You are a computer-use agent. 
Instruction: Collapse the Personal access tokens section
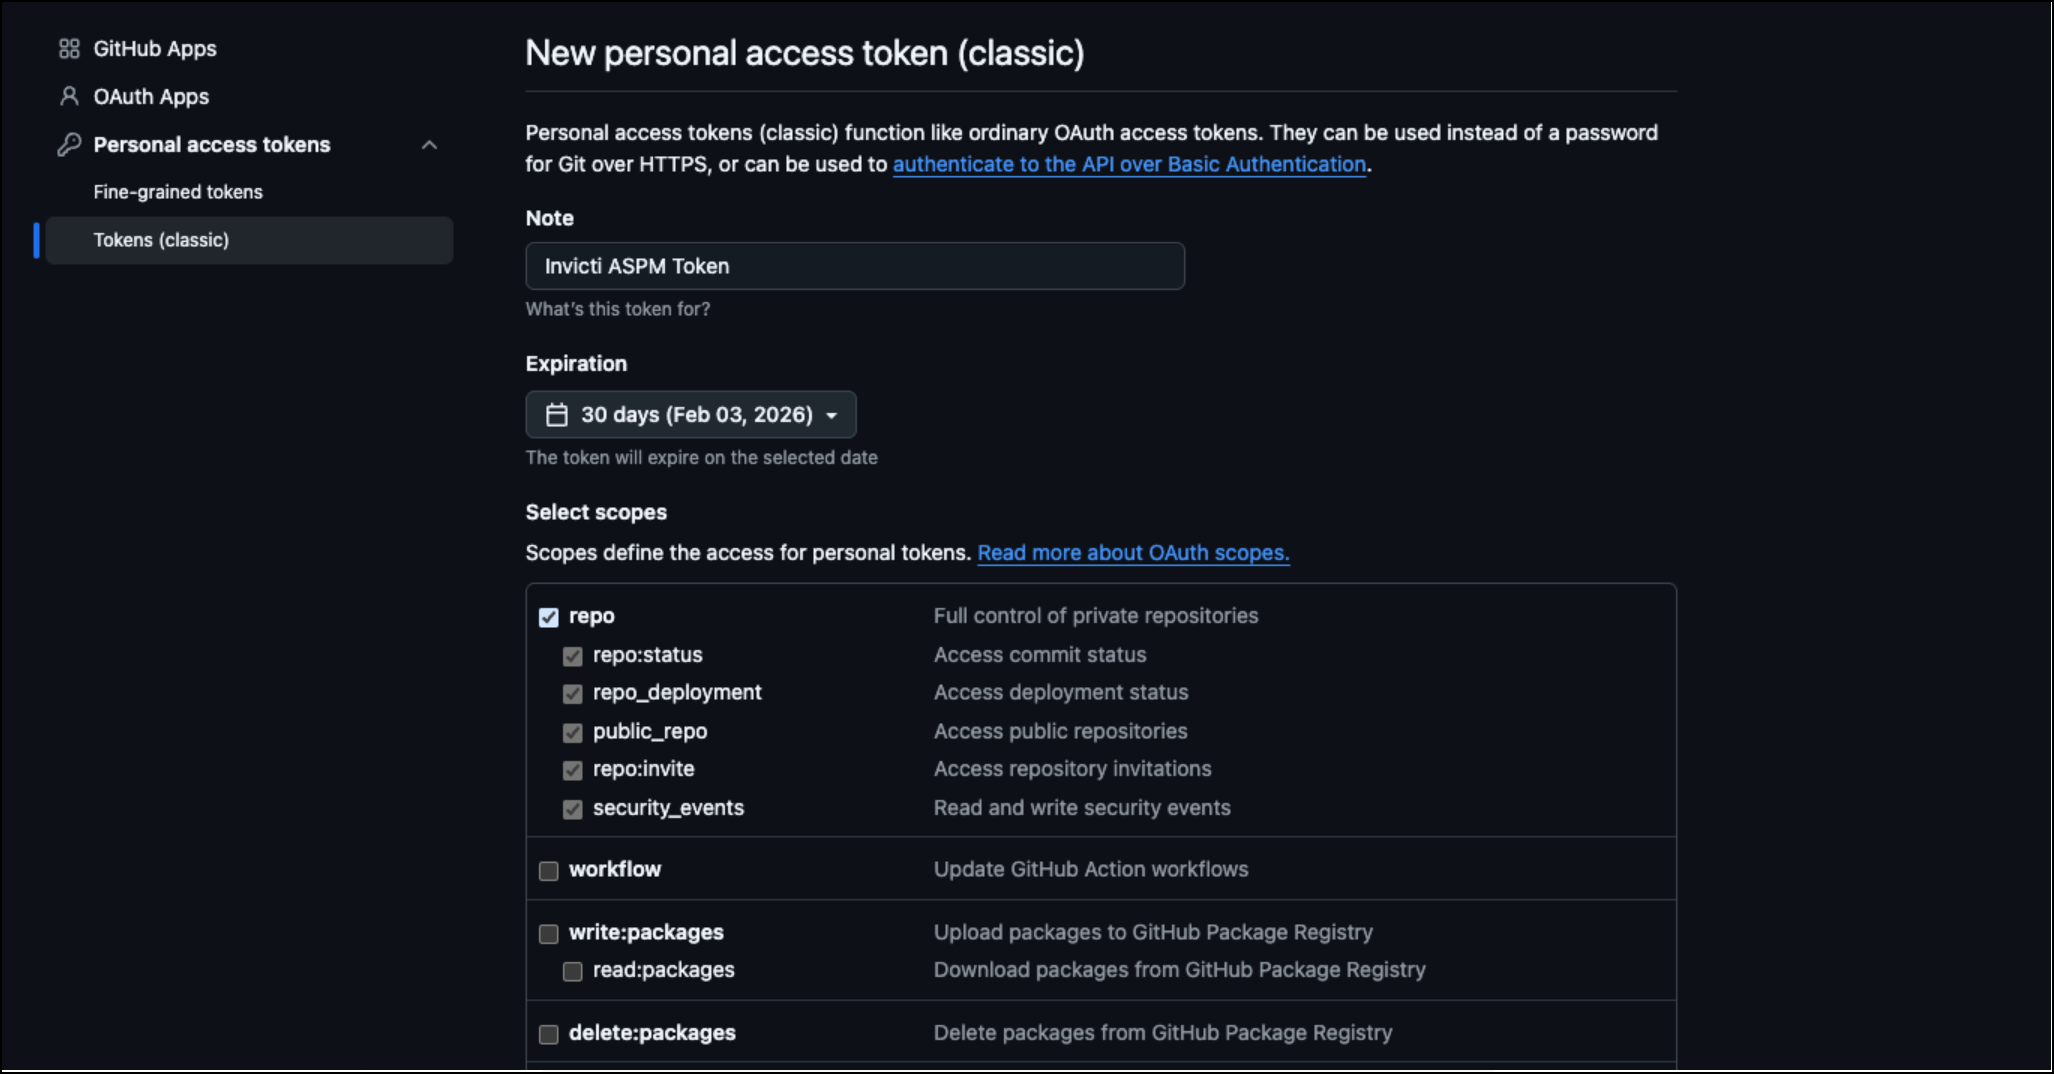point(430,145)
